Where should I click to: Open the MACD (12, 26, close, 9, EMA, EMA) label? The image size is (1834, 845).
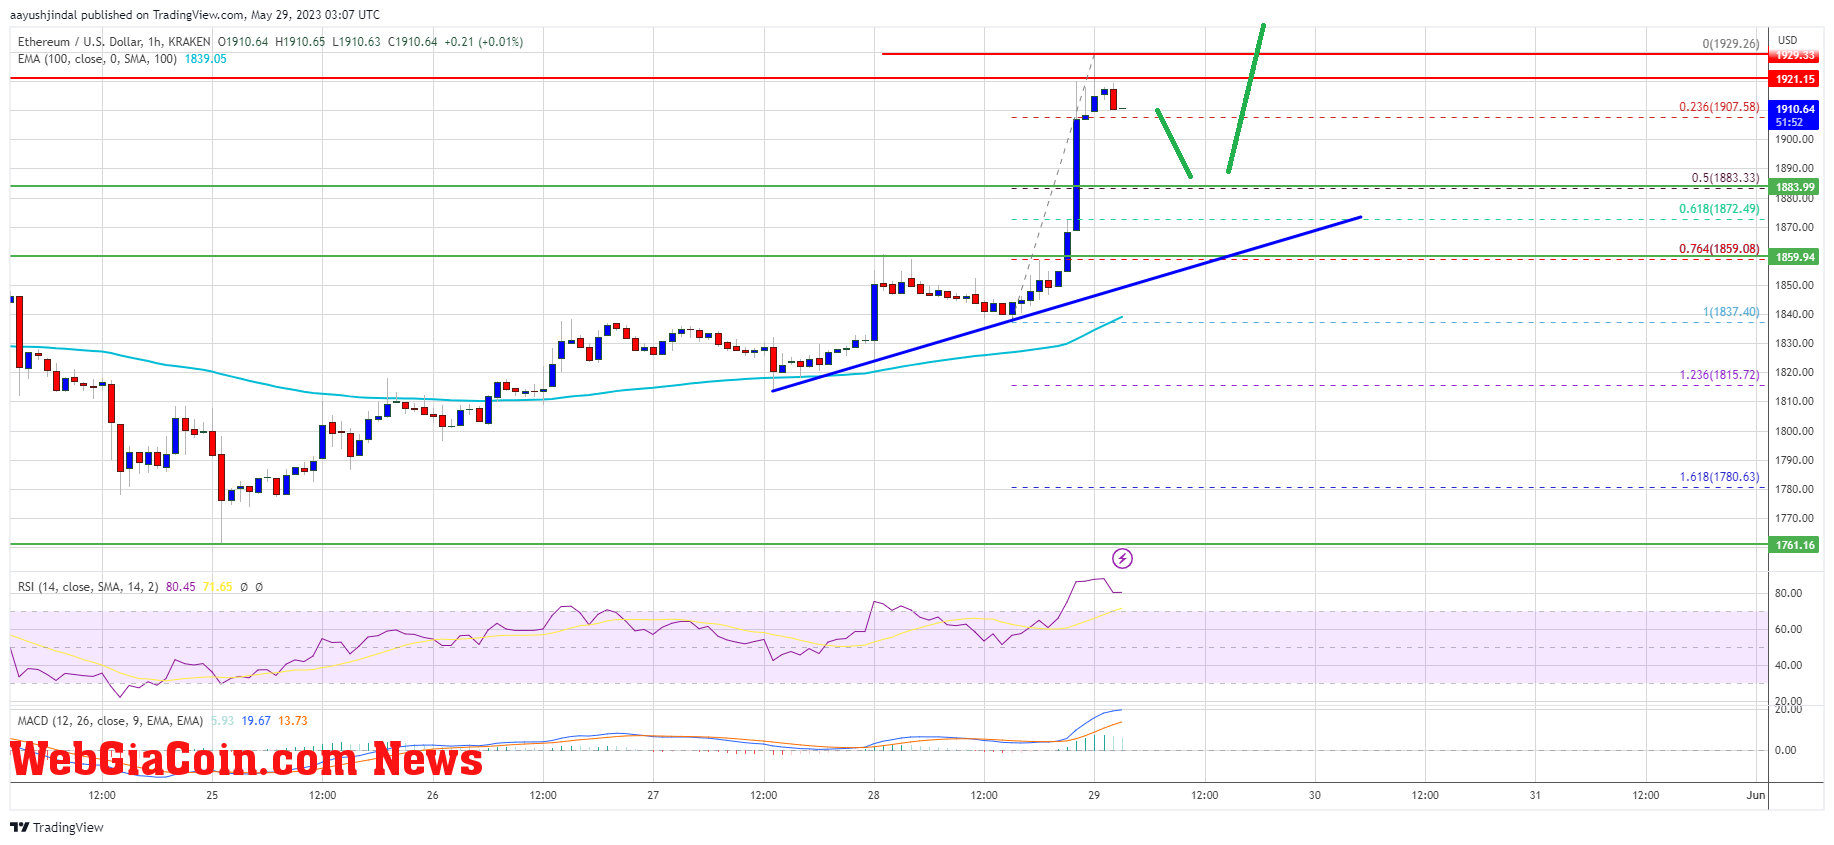[x=110, y=721]
